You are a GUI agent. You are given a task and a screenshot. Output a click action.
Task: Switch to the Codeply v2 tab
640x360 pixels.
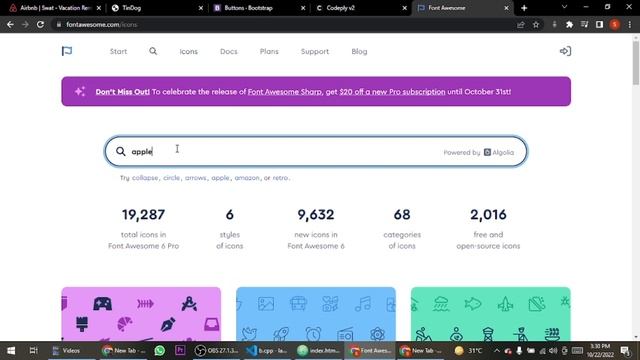click(361, 8)
